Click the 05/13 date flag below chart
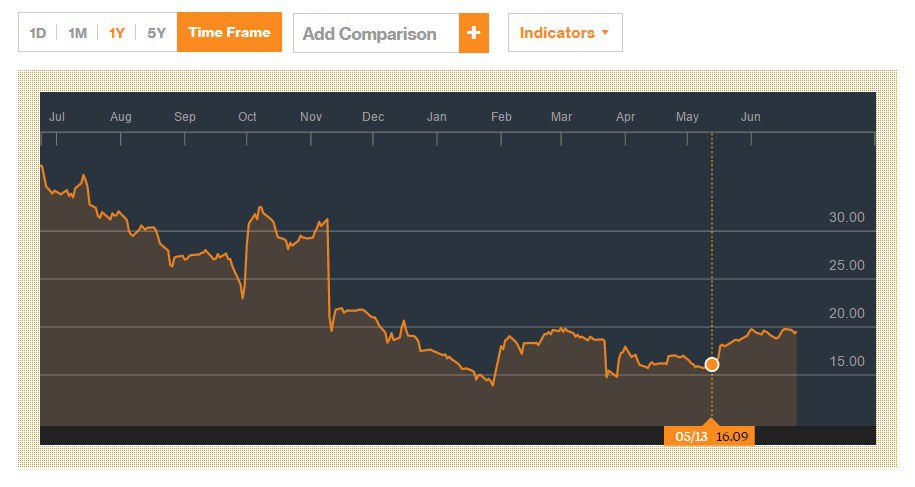This screenshot has height=487, width=915. (689, 436)
